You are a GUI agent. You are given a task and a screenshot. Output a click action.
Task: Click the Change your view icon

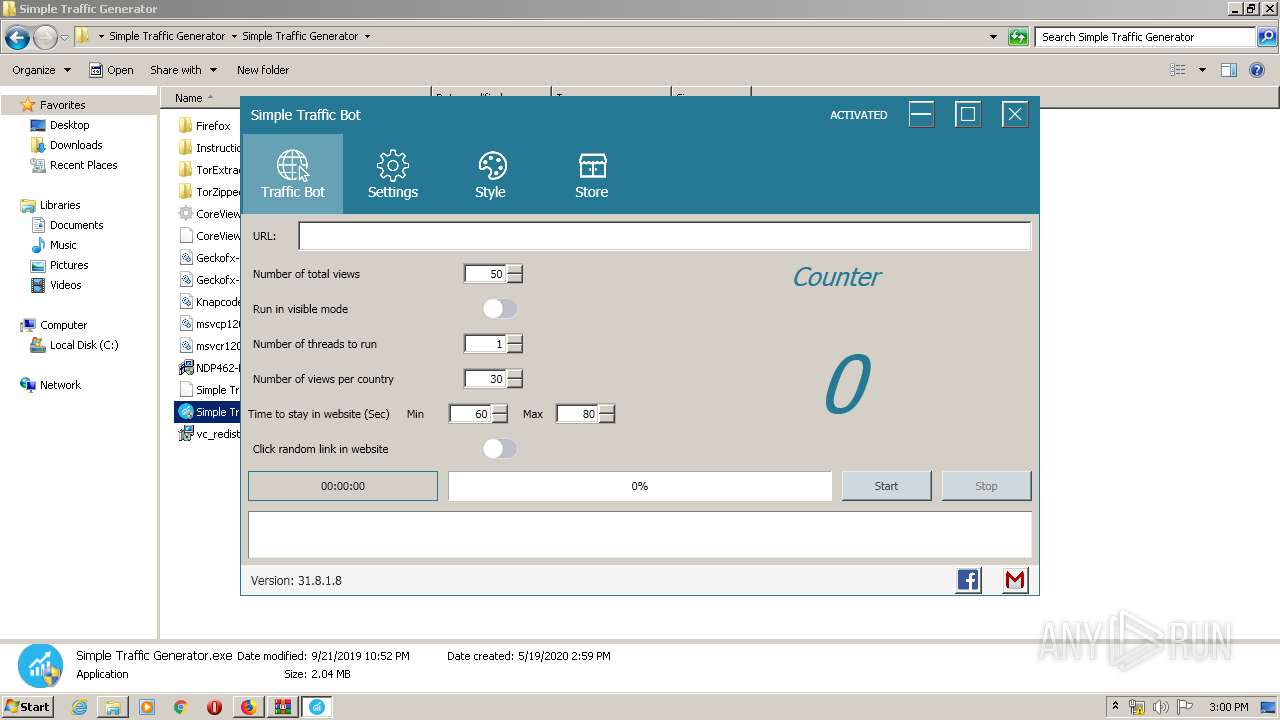tap(1178, 70)
